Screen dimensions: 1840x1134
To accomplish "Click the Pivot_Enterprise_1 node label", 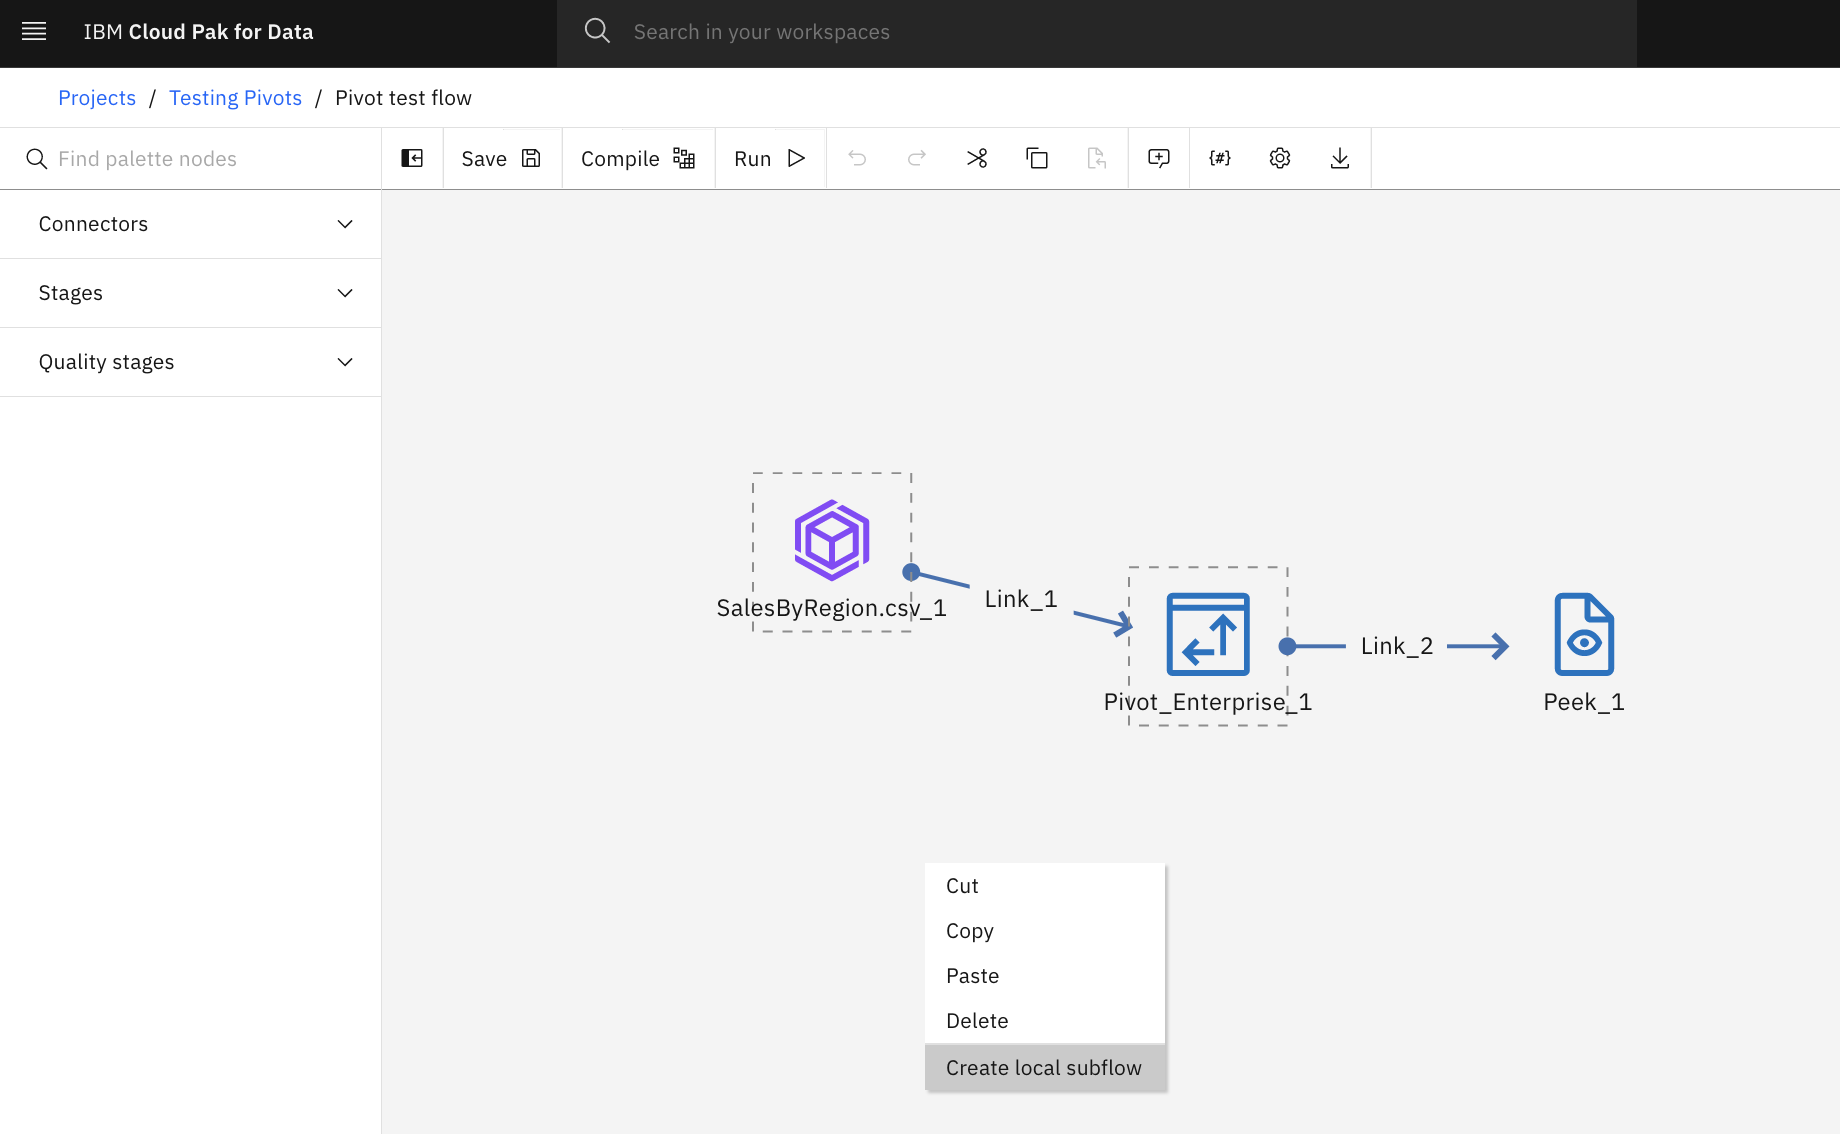I will [x=1208, y=702].
